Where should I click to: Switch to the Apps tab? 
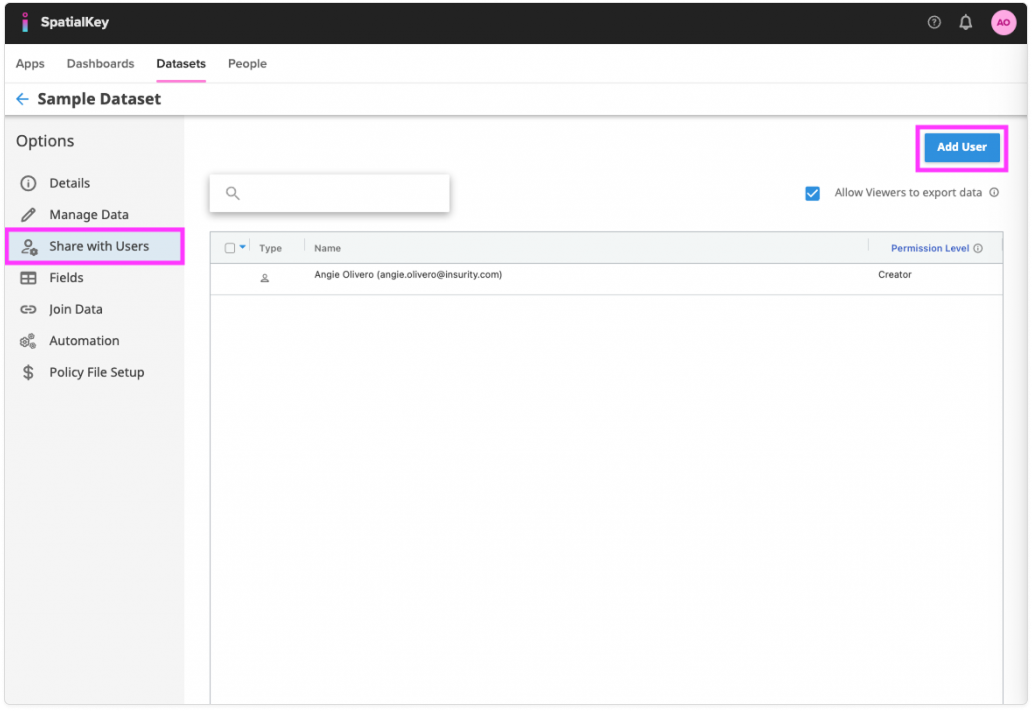(30, 64)
